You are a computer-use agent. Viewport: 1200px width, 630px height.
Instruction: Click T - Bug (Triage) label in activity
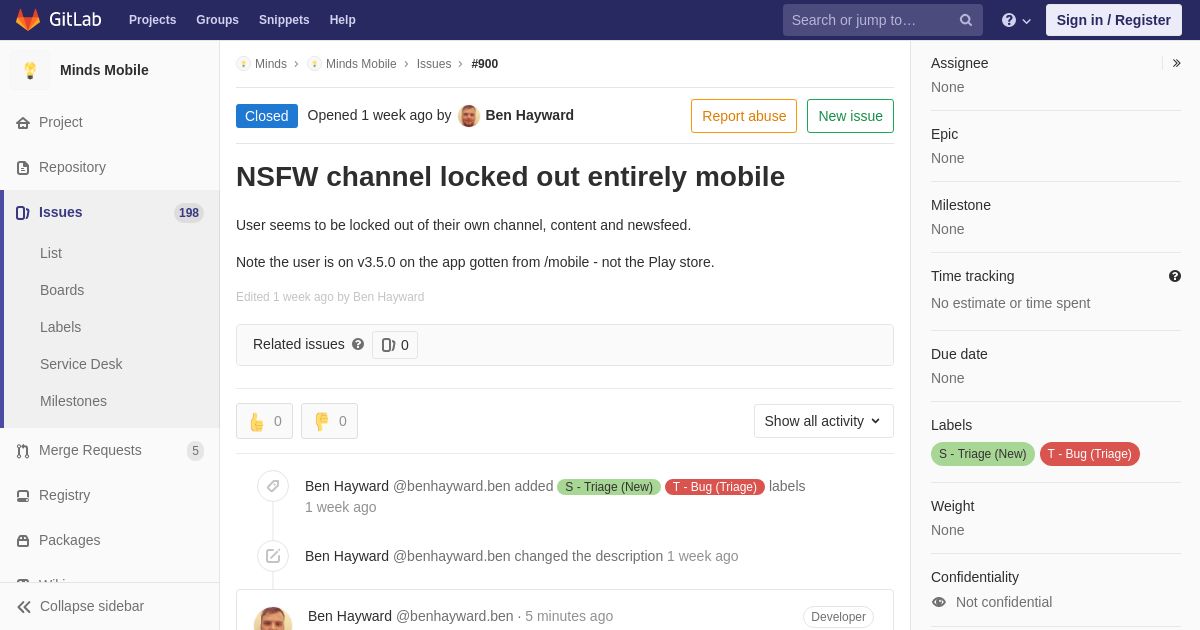tap(715, 487)
